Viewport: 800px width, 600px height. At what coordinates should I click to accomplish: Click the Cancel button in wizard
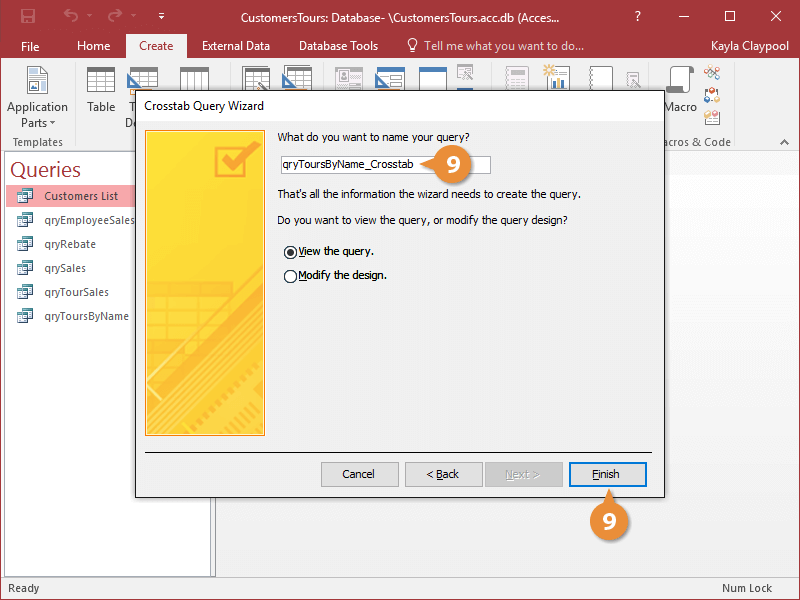click(x=359, y=474)
